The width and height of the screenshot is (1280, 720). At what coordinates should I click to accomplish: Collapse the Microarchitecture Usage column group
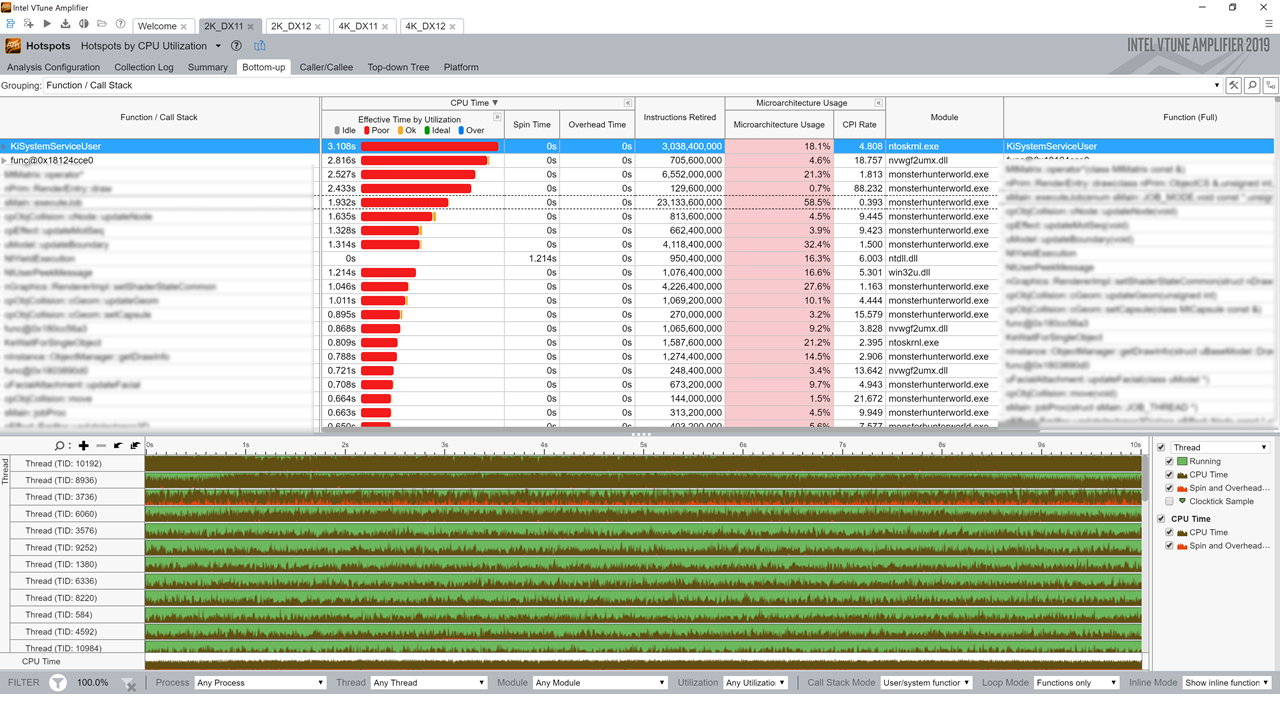point(879,103)
